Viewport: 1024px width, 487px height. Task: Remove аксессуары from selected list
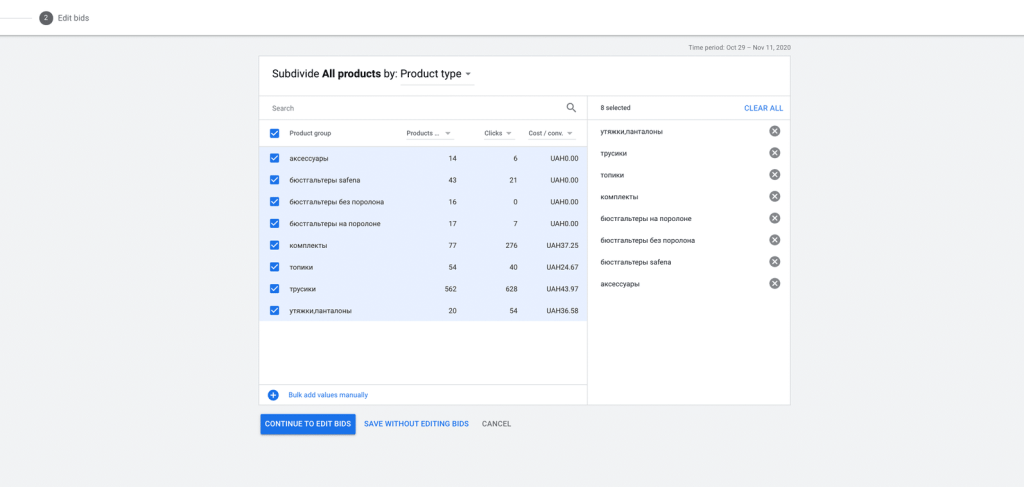(x=774, y=284)
